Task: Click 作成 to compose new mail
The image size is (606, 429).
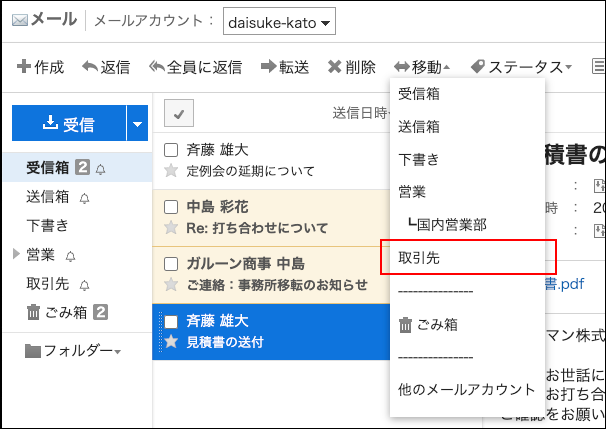Action: (40, 67)
